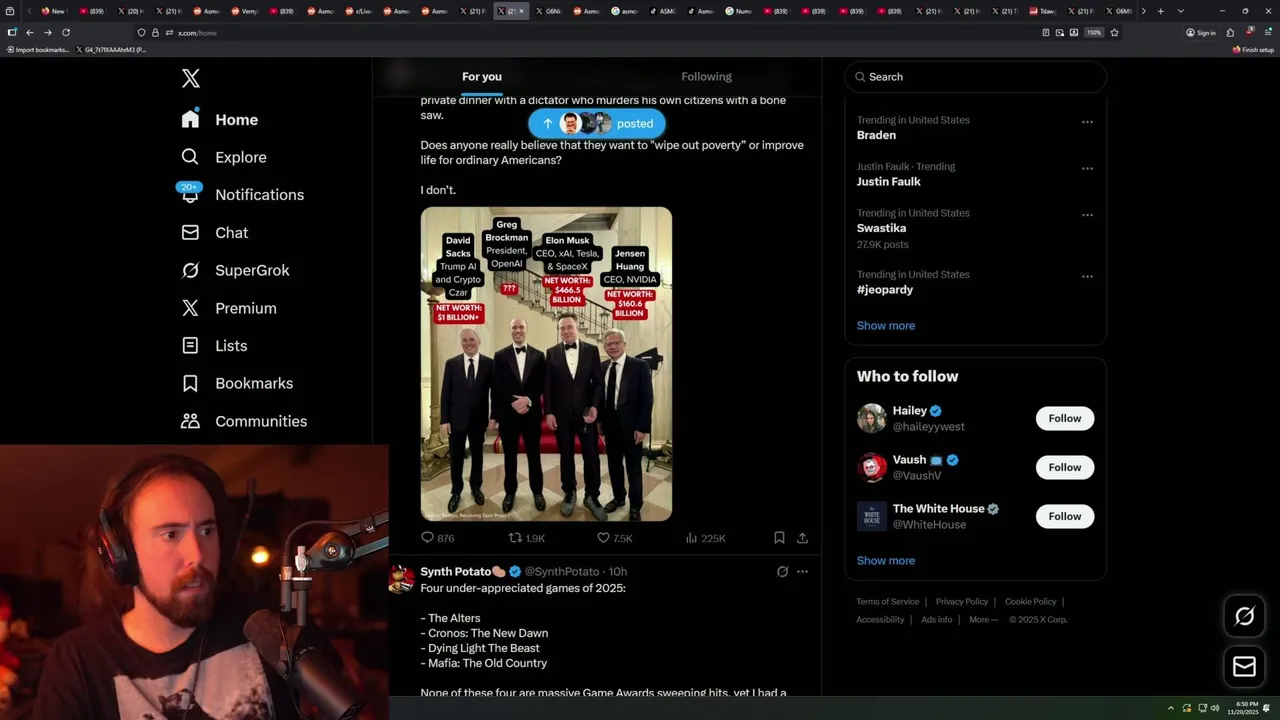
Task: Switch to the Following tab
Action: click(x=707, y=77)
